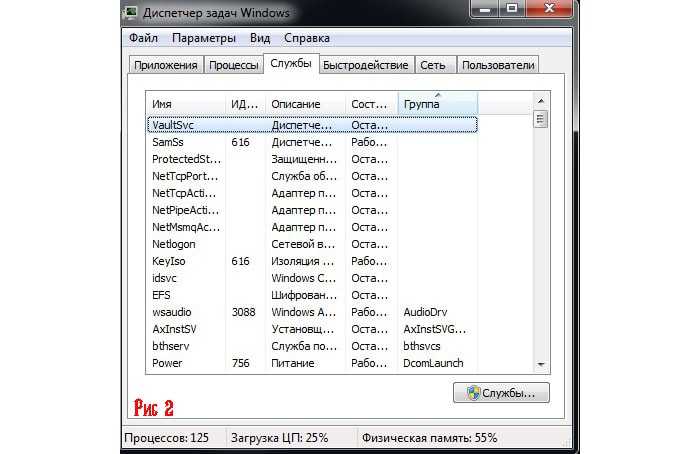Sort by the Сост... column header
700x454 pixels.
click(371, 104)
